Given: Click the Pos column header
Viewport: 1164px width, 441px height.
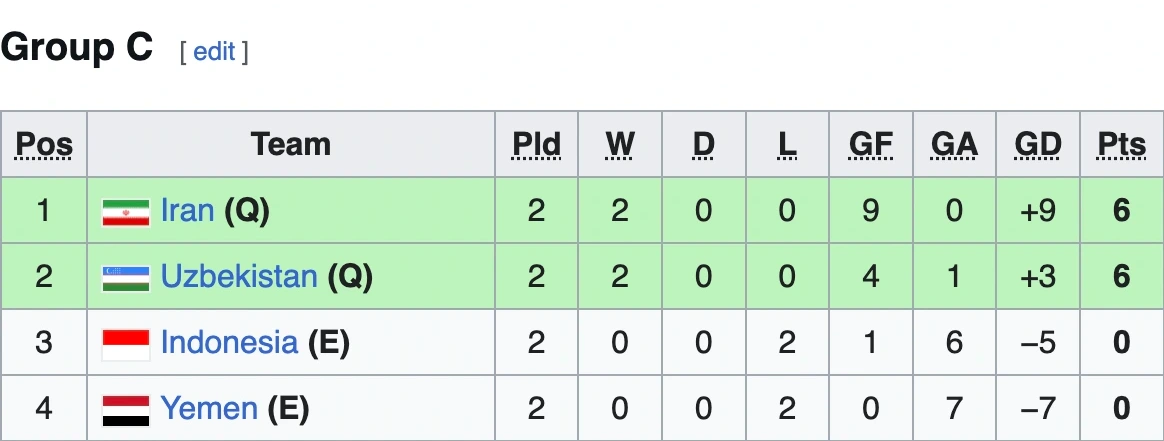Looking at the screenshot, I should tap(44, 145).
